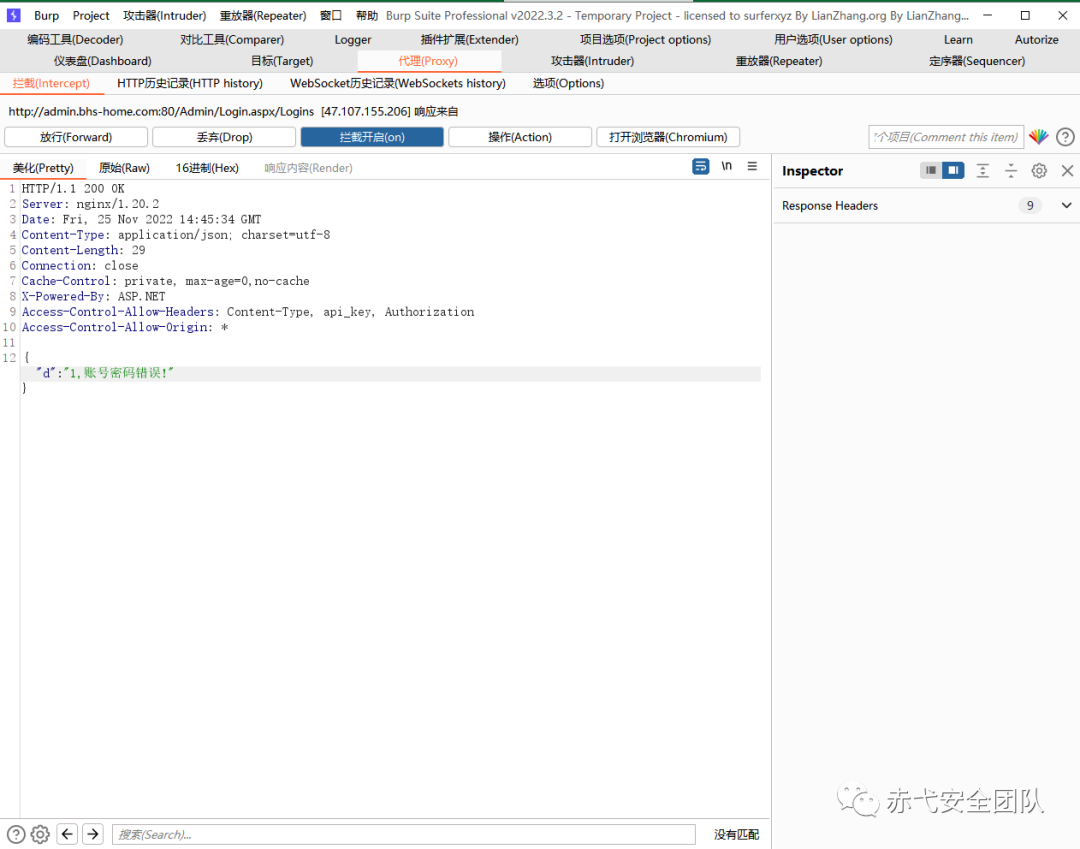
Task: Open the message editor hamburger menu
Action: tap(752, 166)
